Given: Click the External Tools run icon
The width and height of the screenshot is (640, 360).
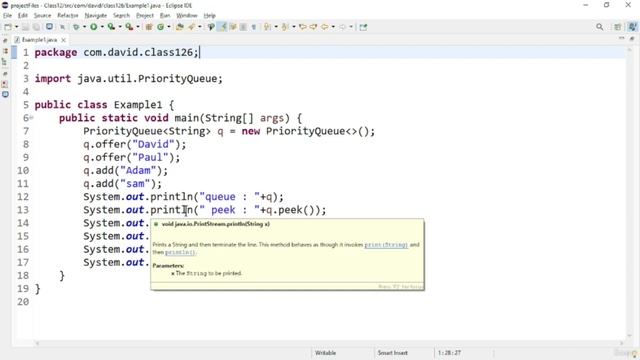Looking at the screenshot, I should (129, 27).
